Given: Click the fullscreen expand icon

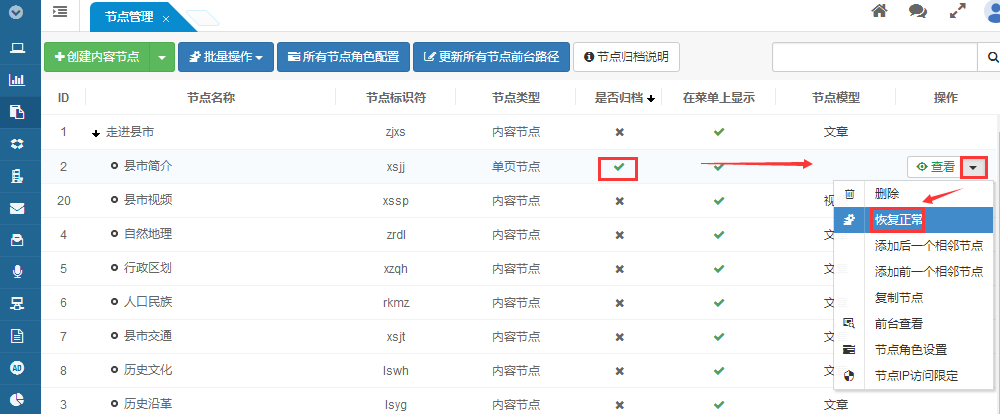Looking at the screenshot, I should pos(958,11).
